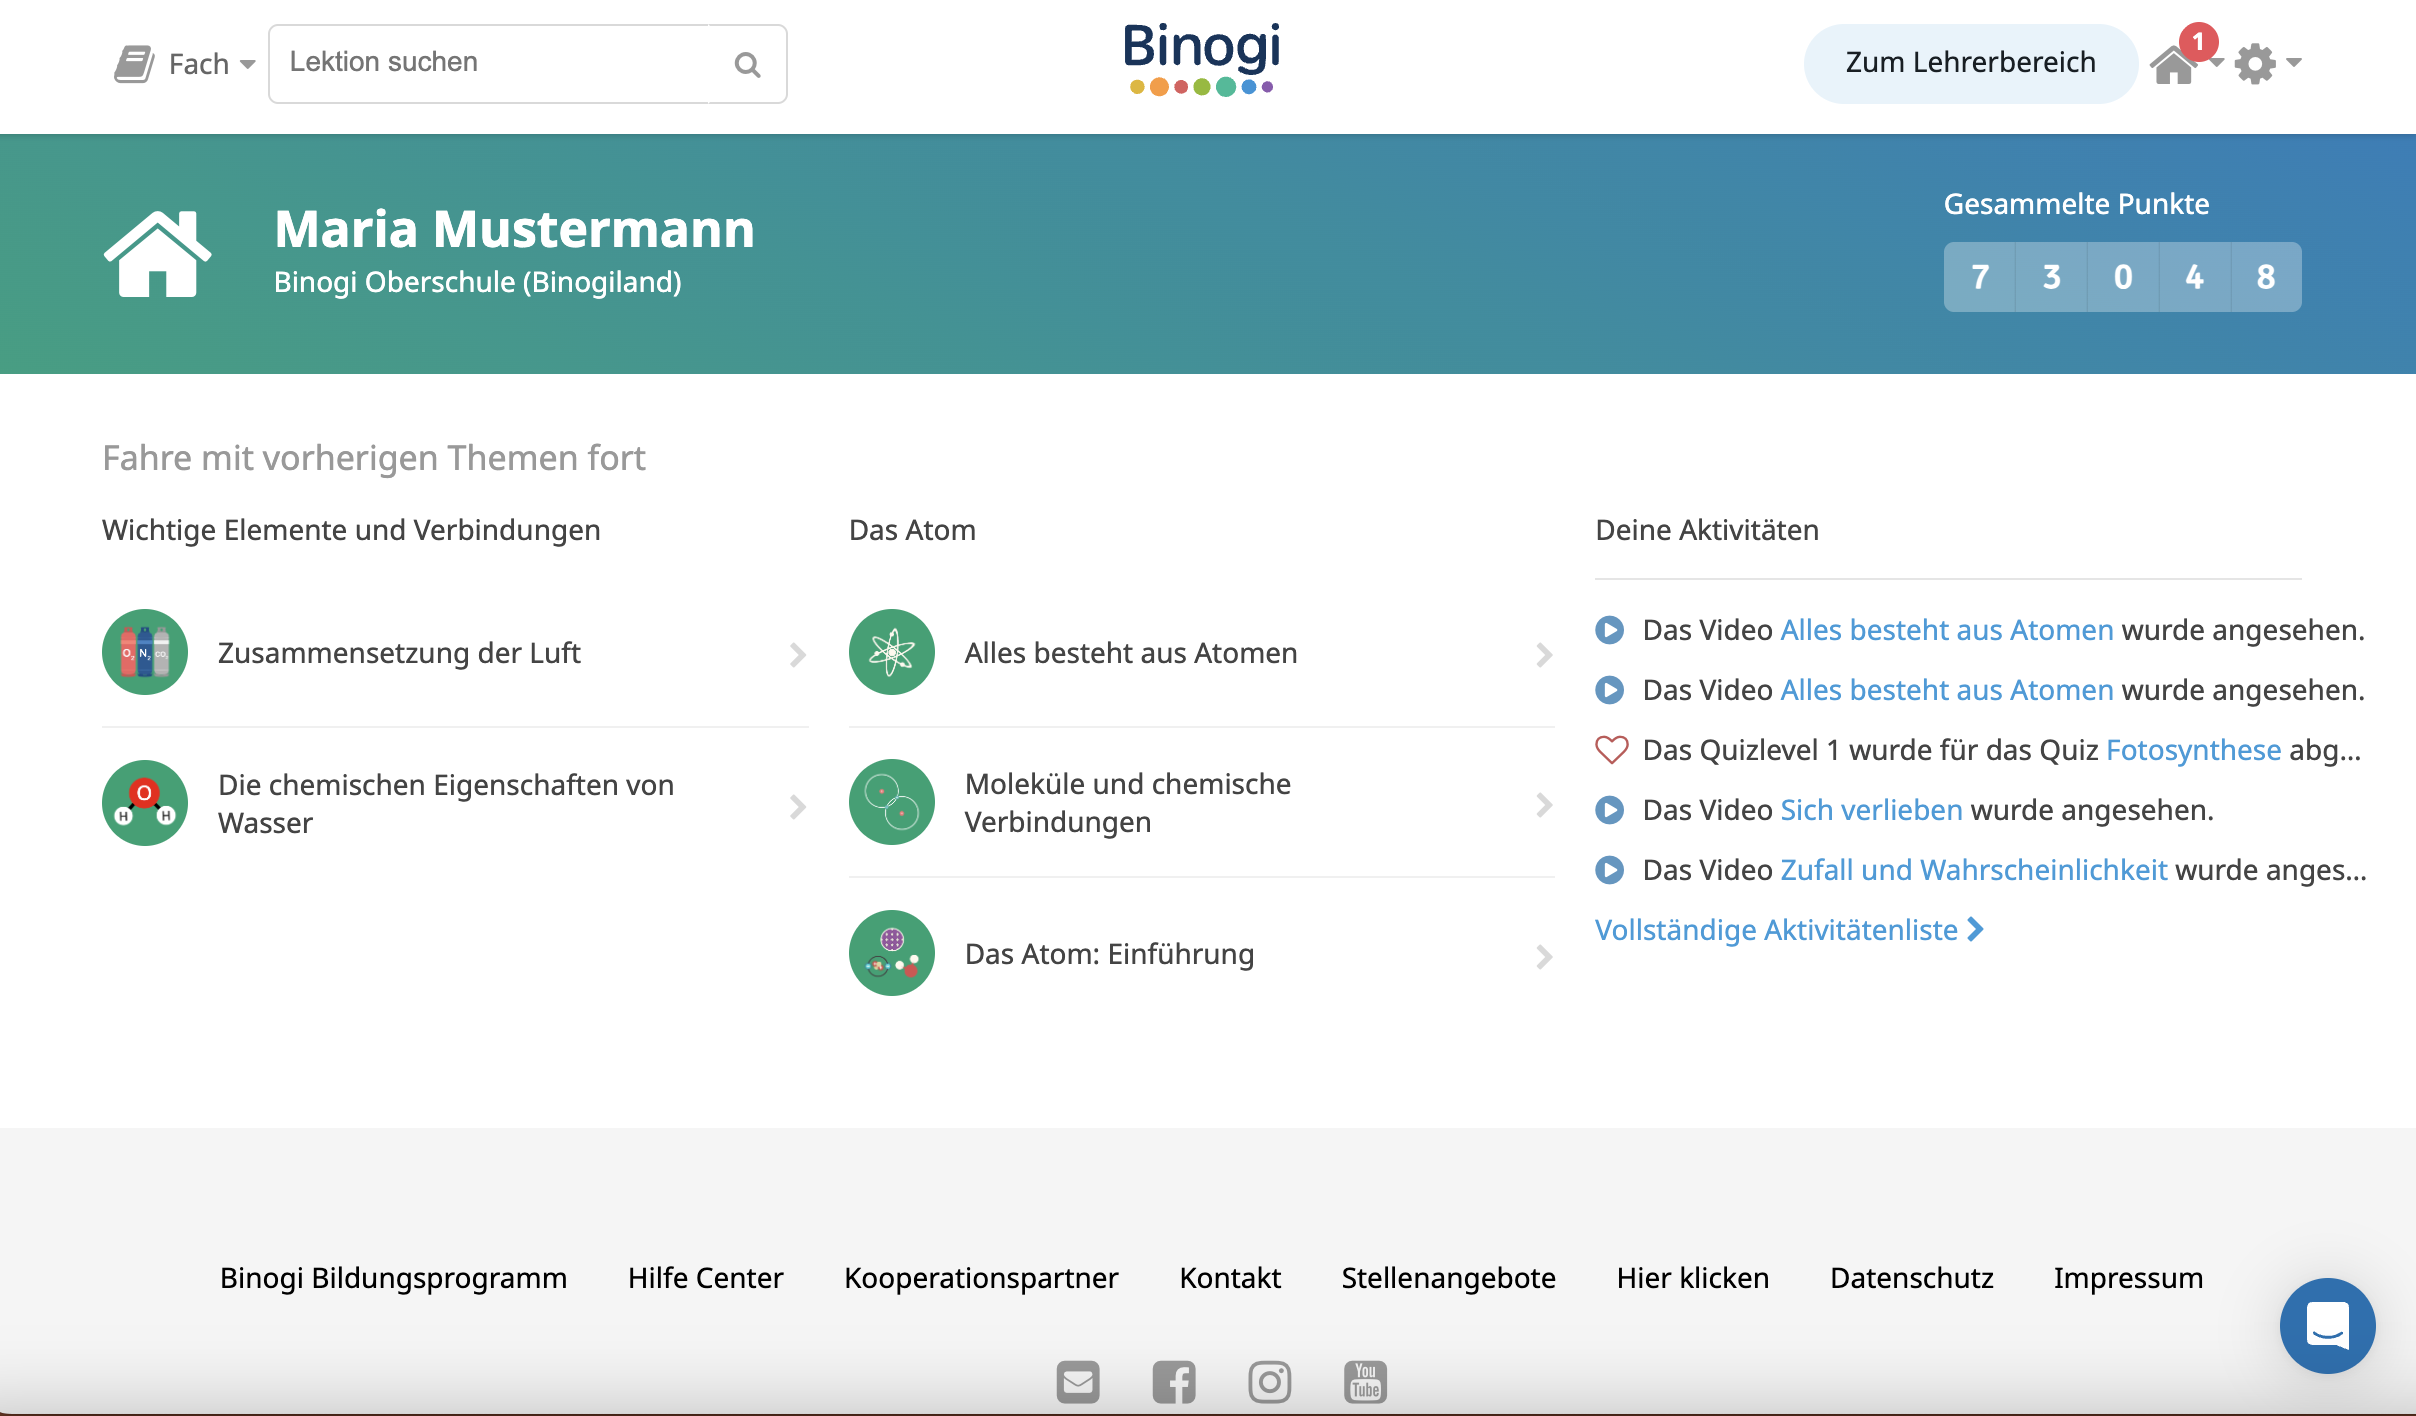Open Stellenangebote footer link

[1448, 1278]
